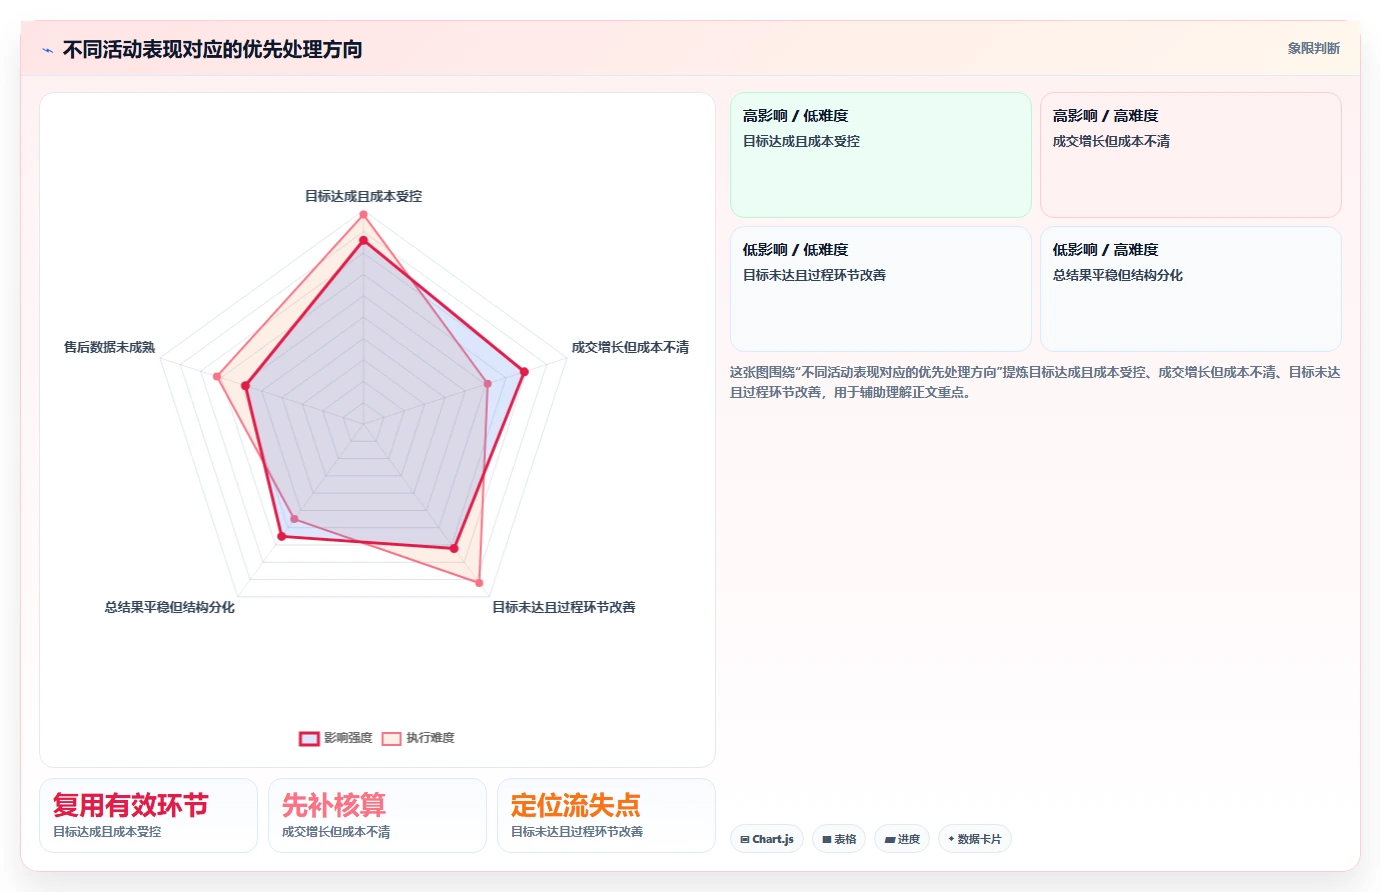Click subtitle under 先补核算 heading
Viewport: 1381px width, 892px height.
tap(336, 832)
